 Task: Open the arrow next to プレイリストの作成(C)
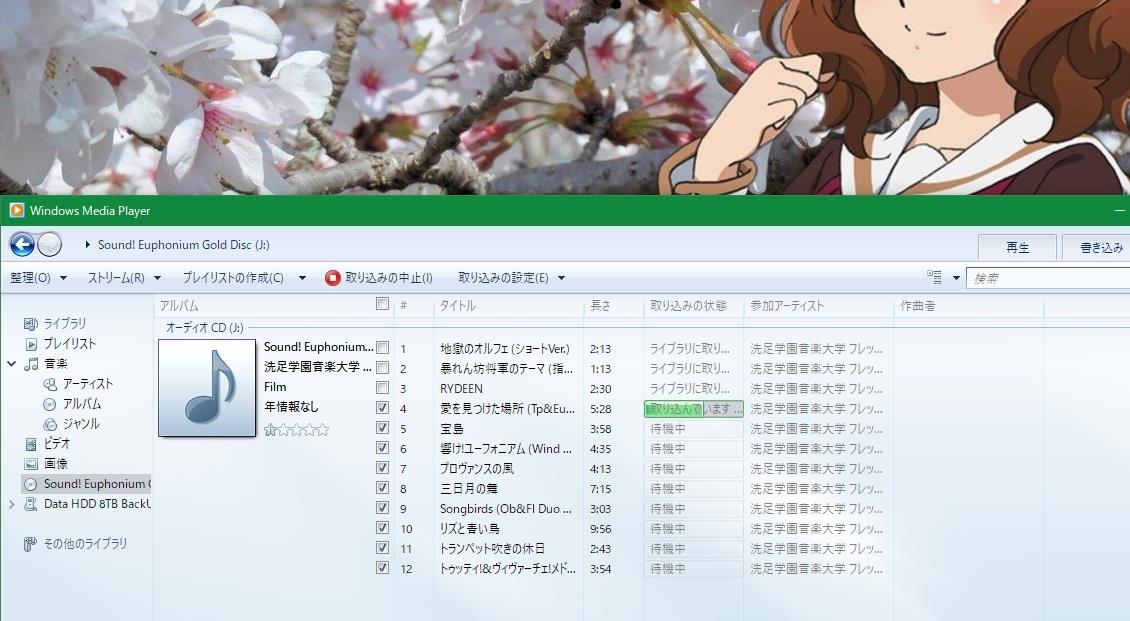click(302, 278)
